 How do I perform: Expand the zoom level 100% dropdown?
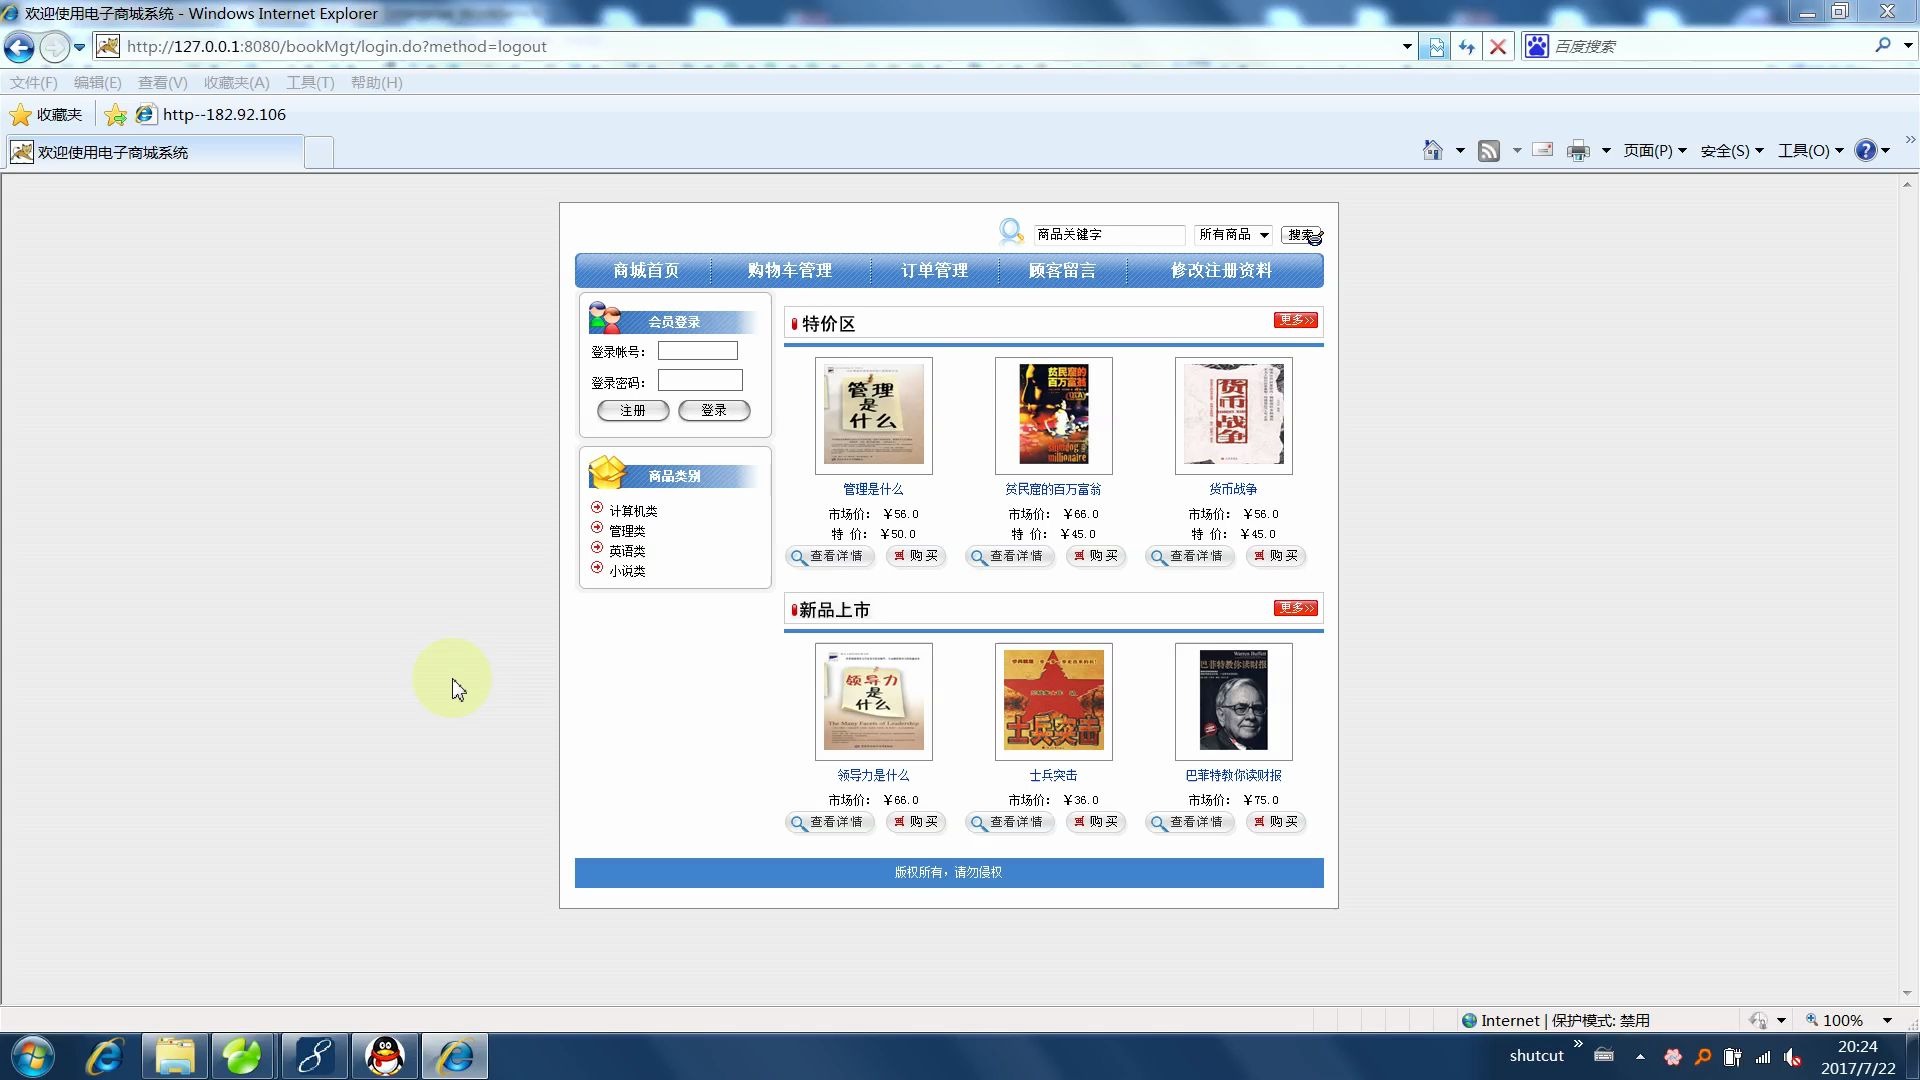point(1887,1020)
